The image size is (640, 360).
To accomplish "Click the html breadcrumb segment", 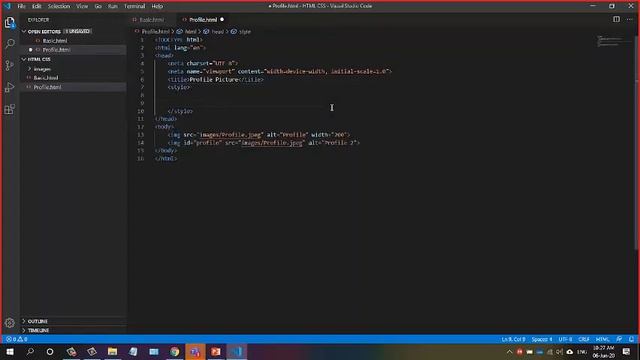I will [x=191, y=31].
